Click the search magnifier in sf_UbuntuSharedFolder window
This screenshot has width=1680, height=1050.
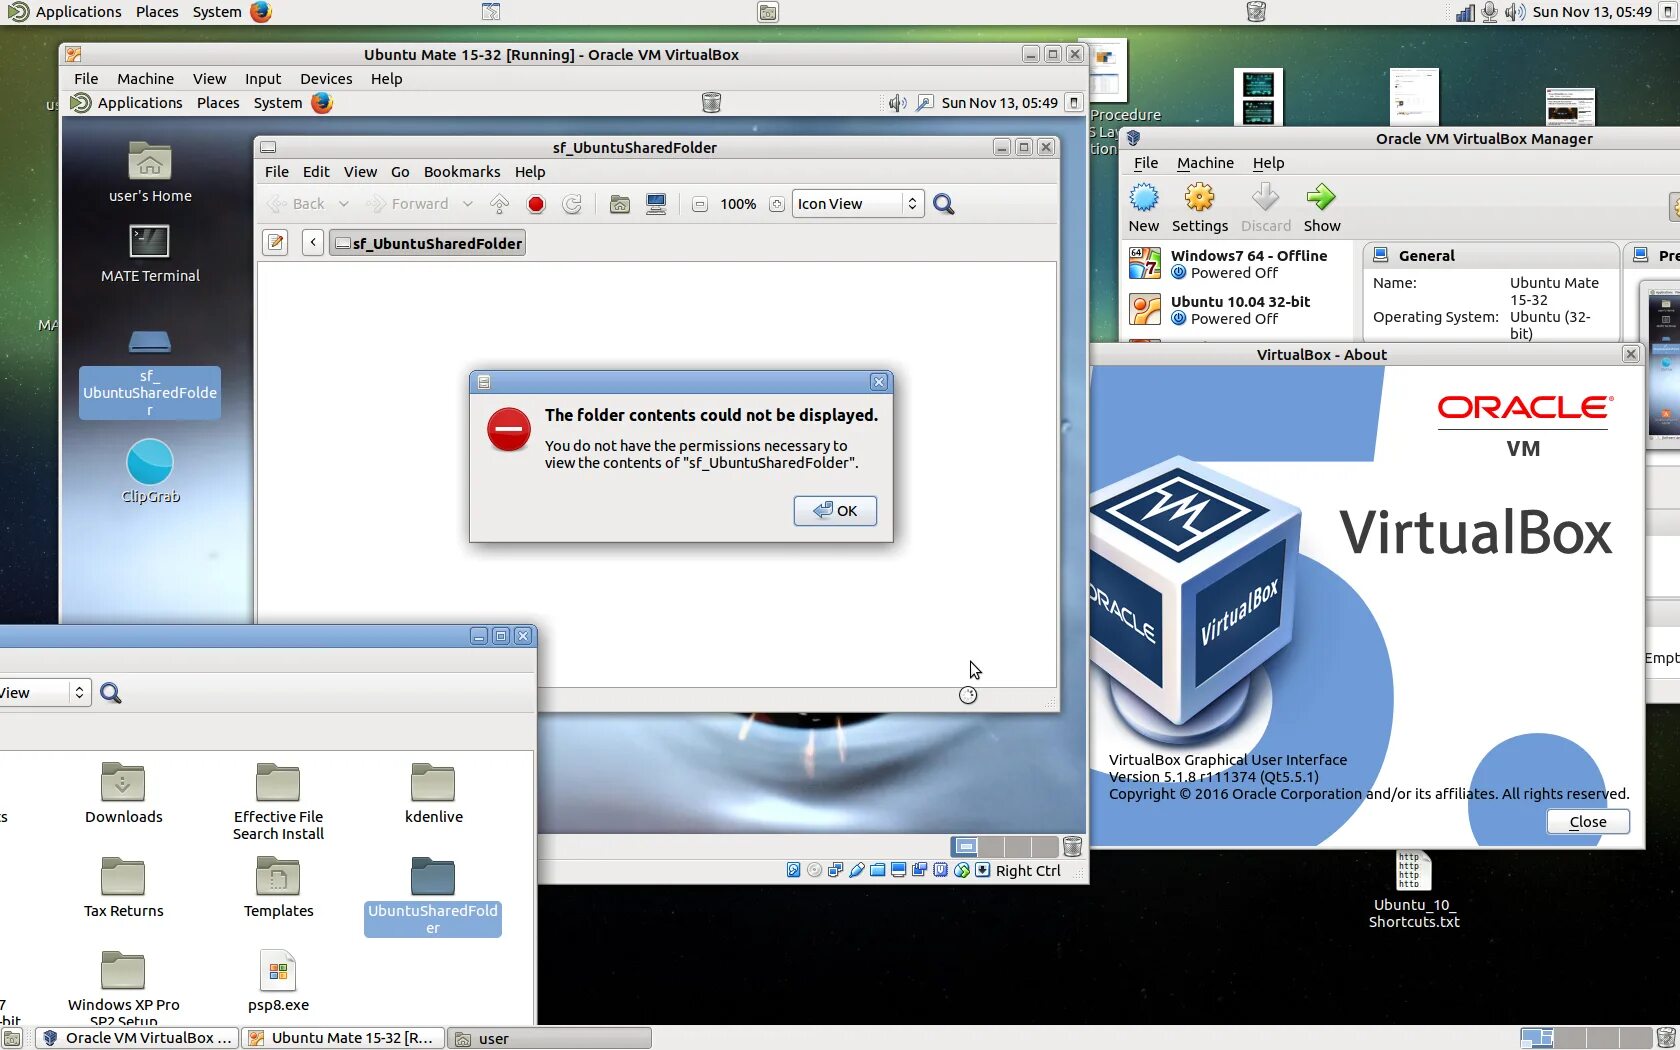tap(943, 204)
